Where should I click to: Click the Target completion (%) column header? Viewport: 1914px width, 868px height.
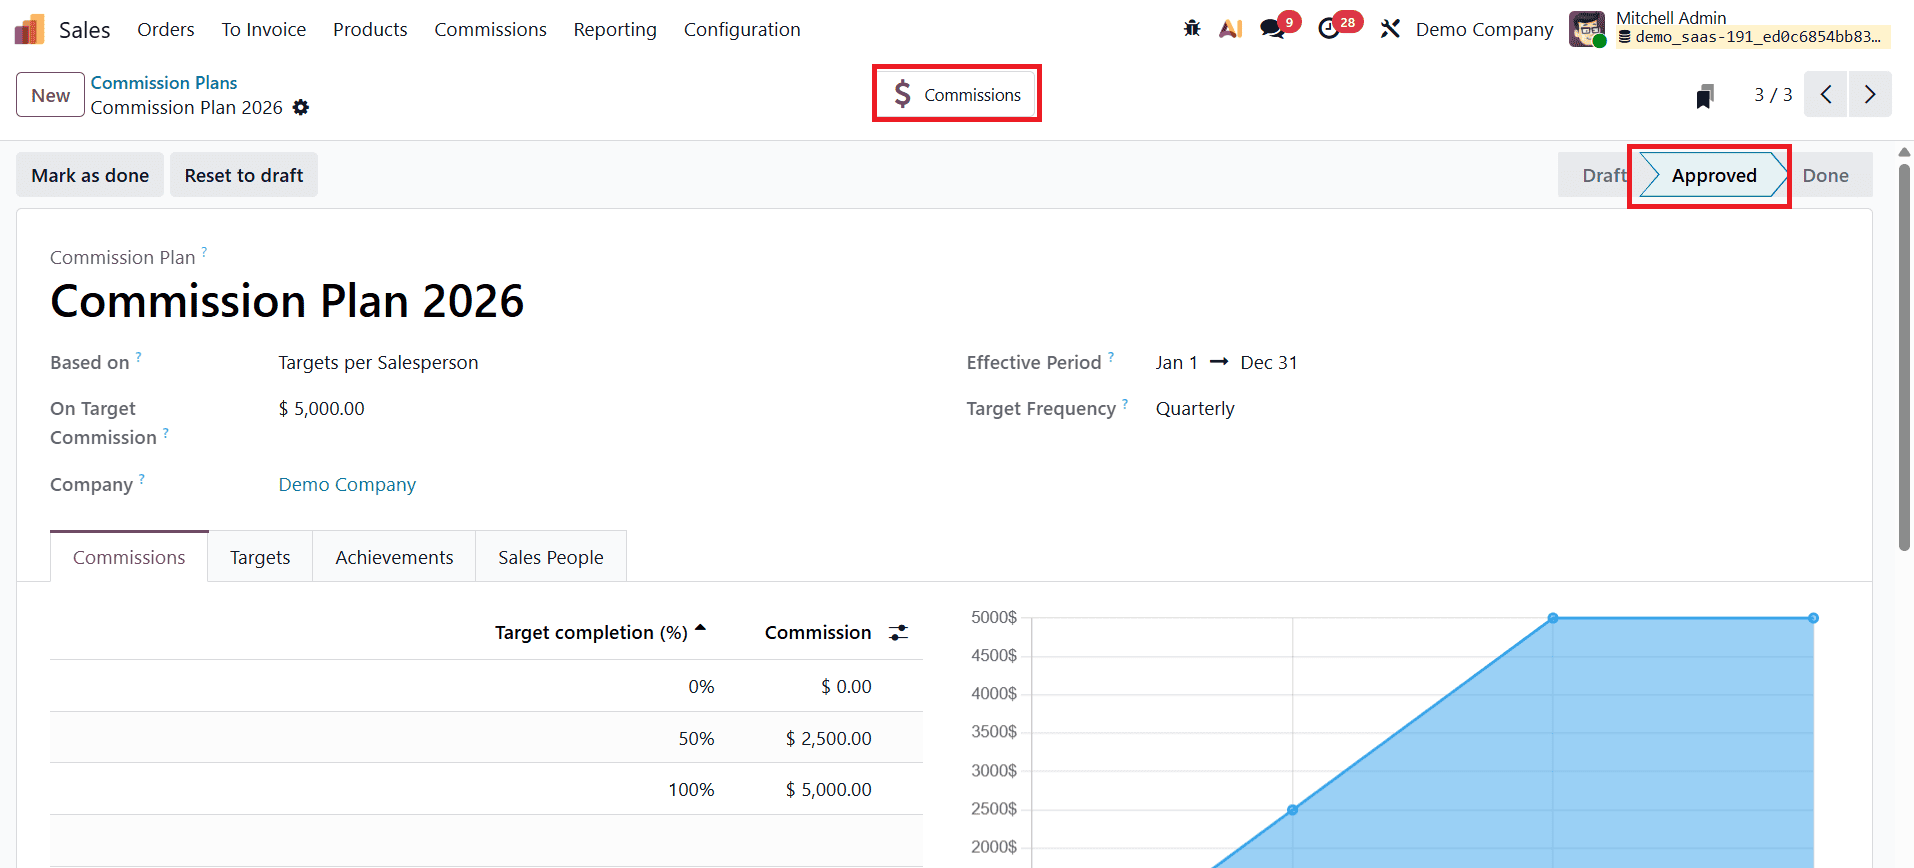[x=591, y=633]
